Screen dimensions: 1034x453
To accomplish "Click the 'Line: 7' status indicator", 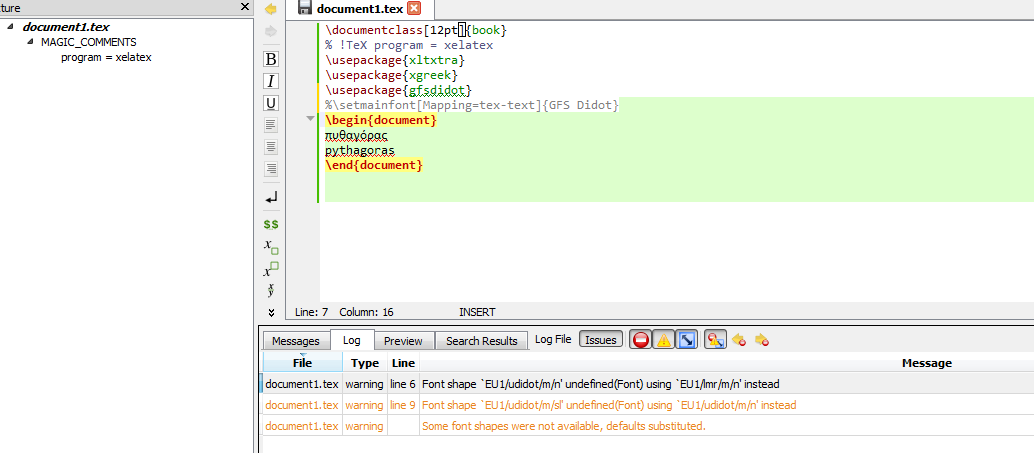I will [311, 313].
